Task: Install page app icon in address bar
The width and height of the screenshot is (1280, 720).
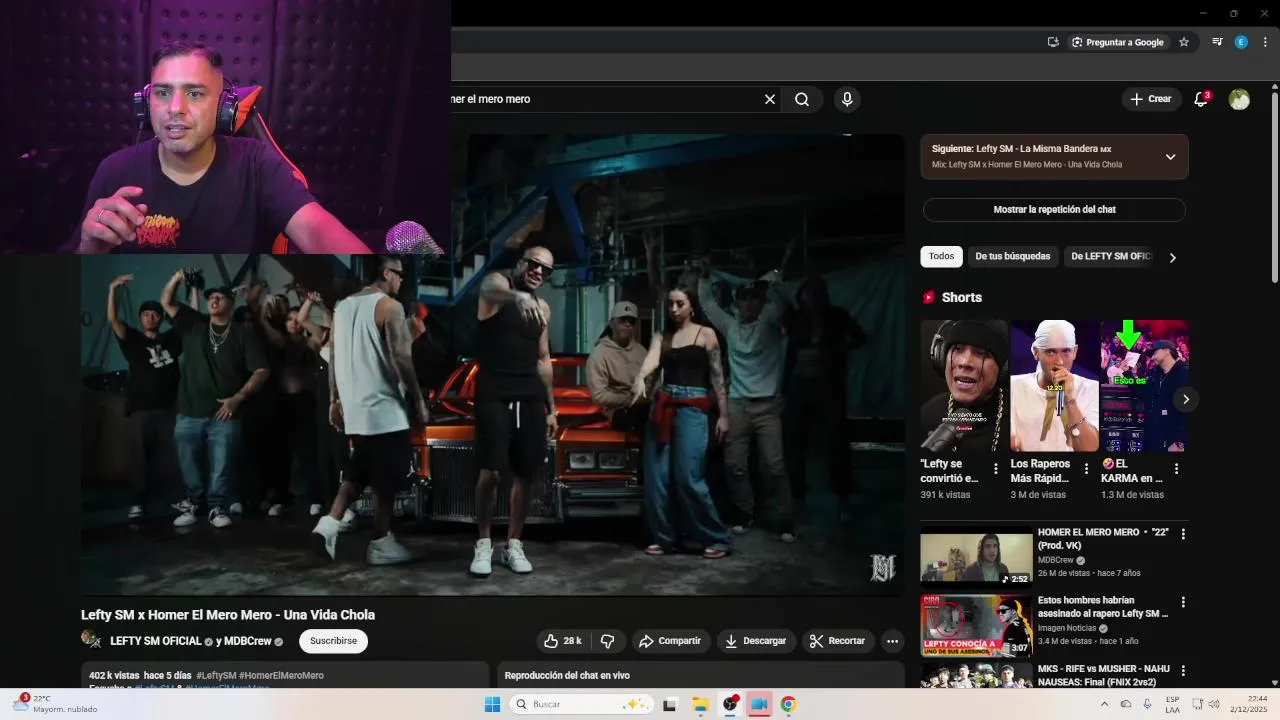Action: point(1053,42)
